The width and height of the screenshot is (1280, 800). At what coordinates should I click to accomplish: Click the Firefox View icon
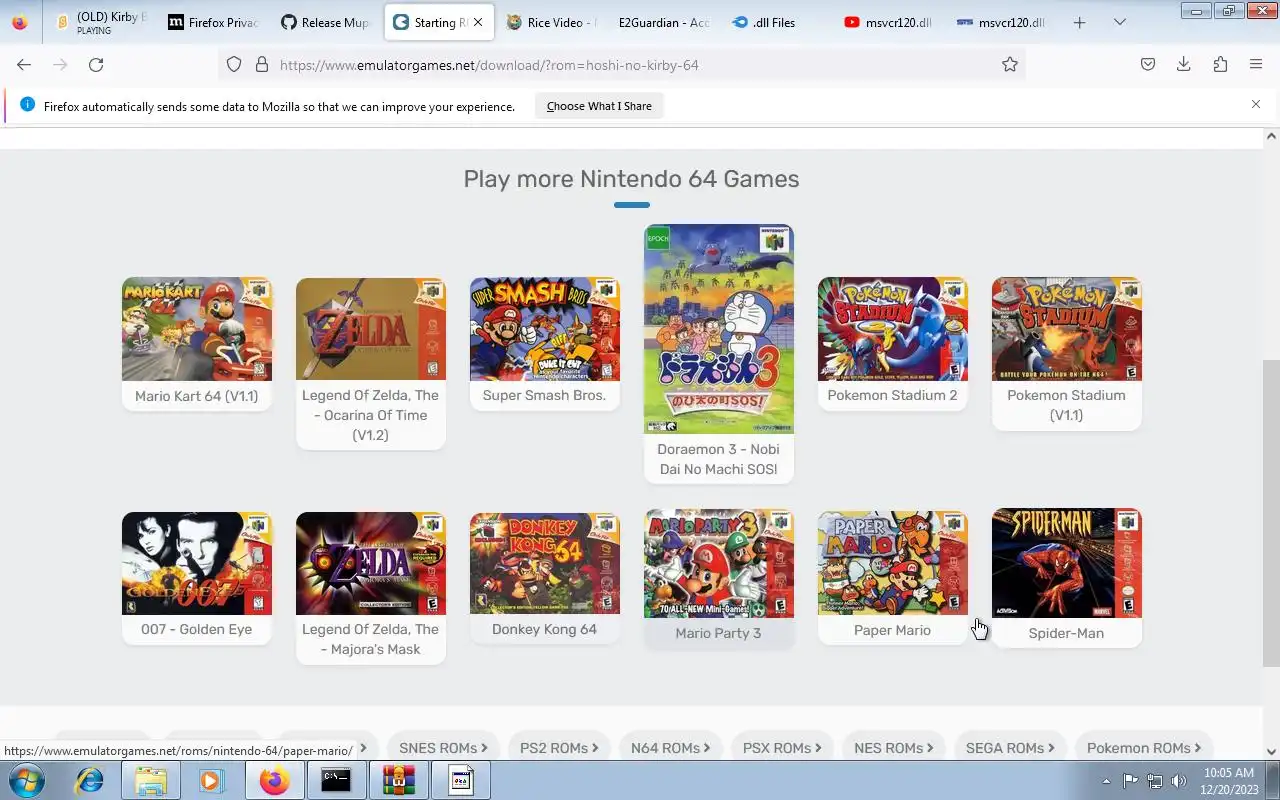(x=19, y=22)
